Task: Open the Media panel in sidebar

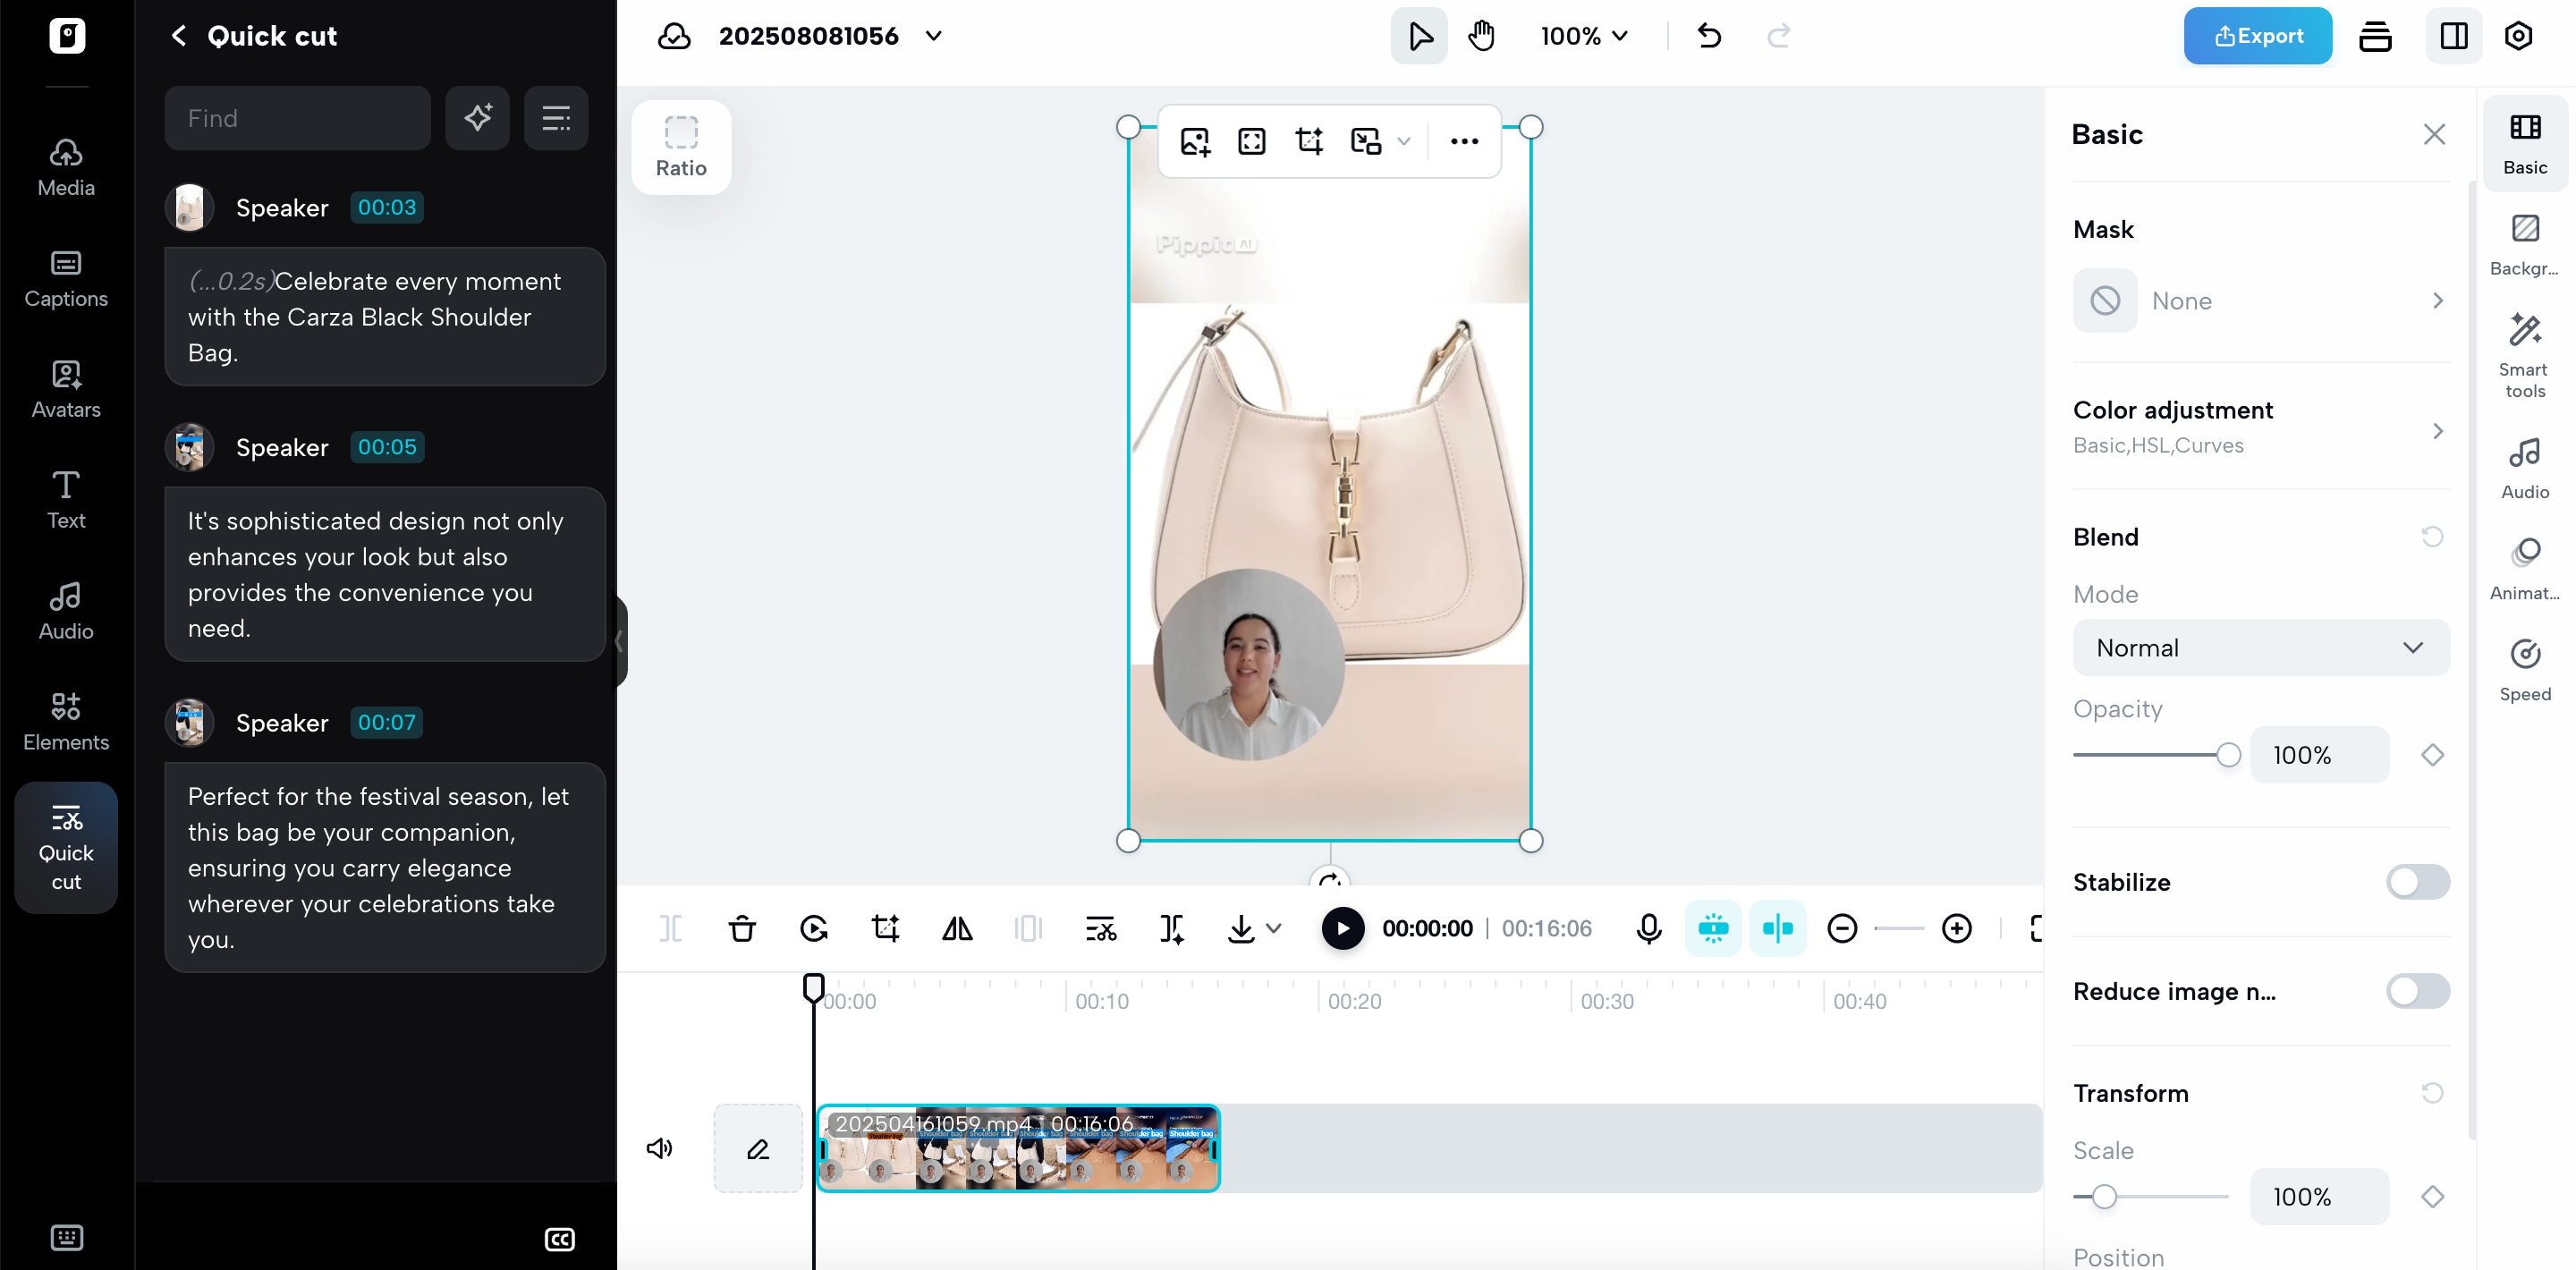Action: click(65, 166)
